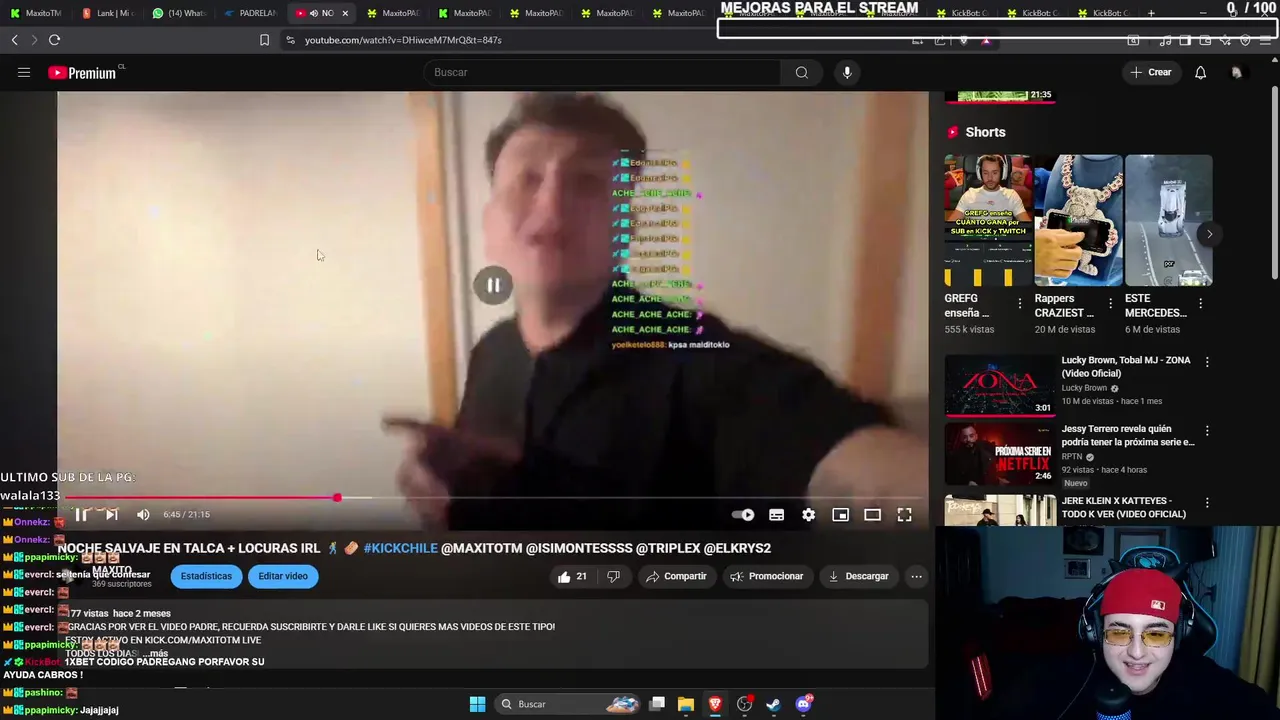Viewport: 1280px width, 720px height.
Task: Pause the video with the player pause button
Action: pos(81,514)
